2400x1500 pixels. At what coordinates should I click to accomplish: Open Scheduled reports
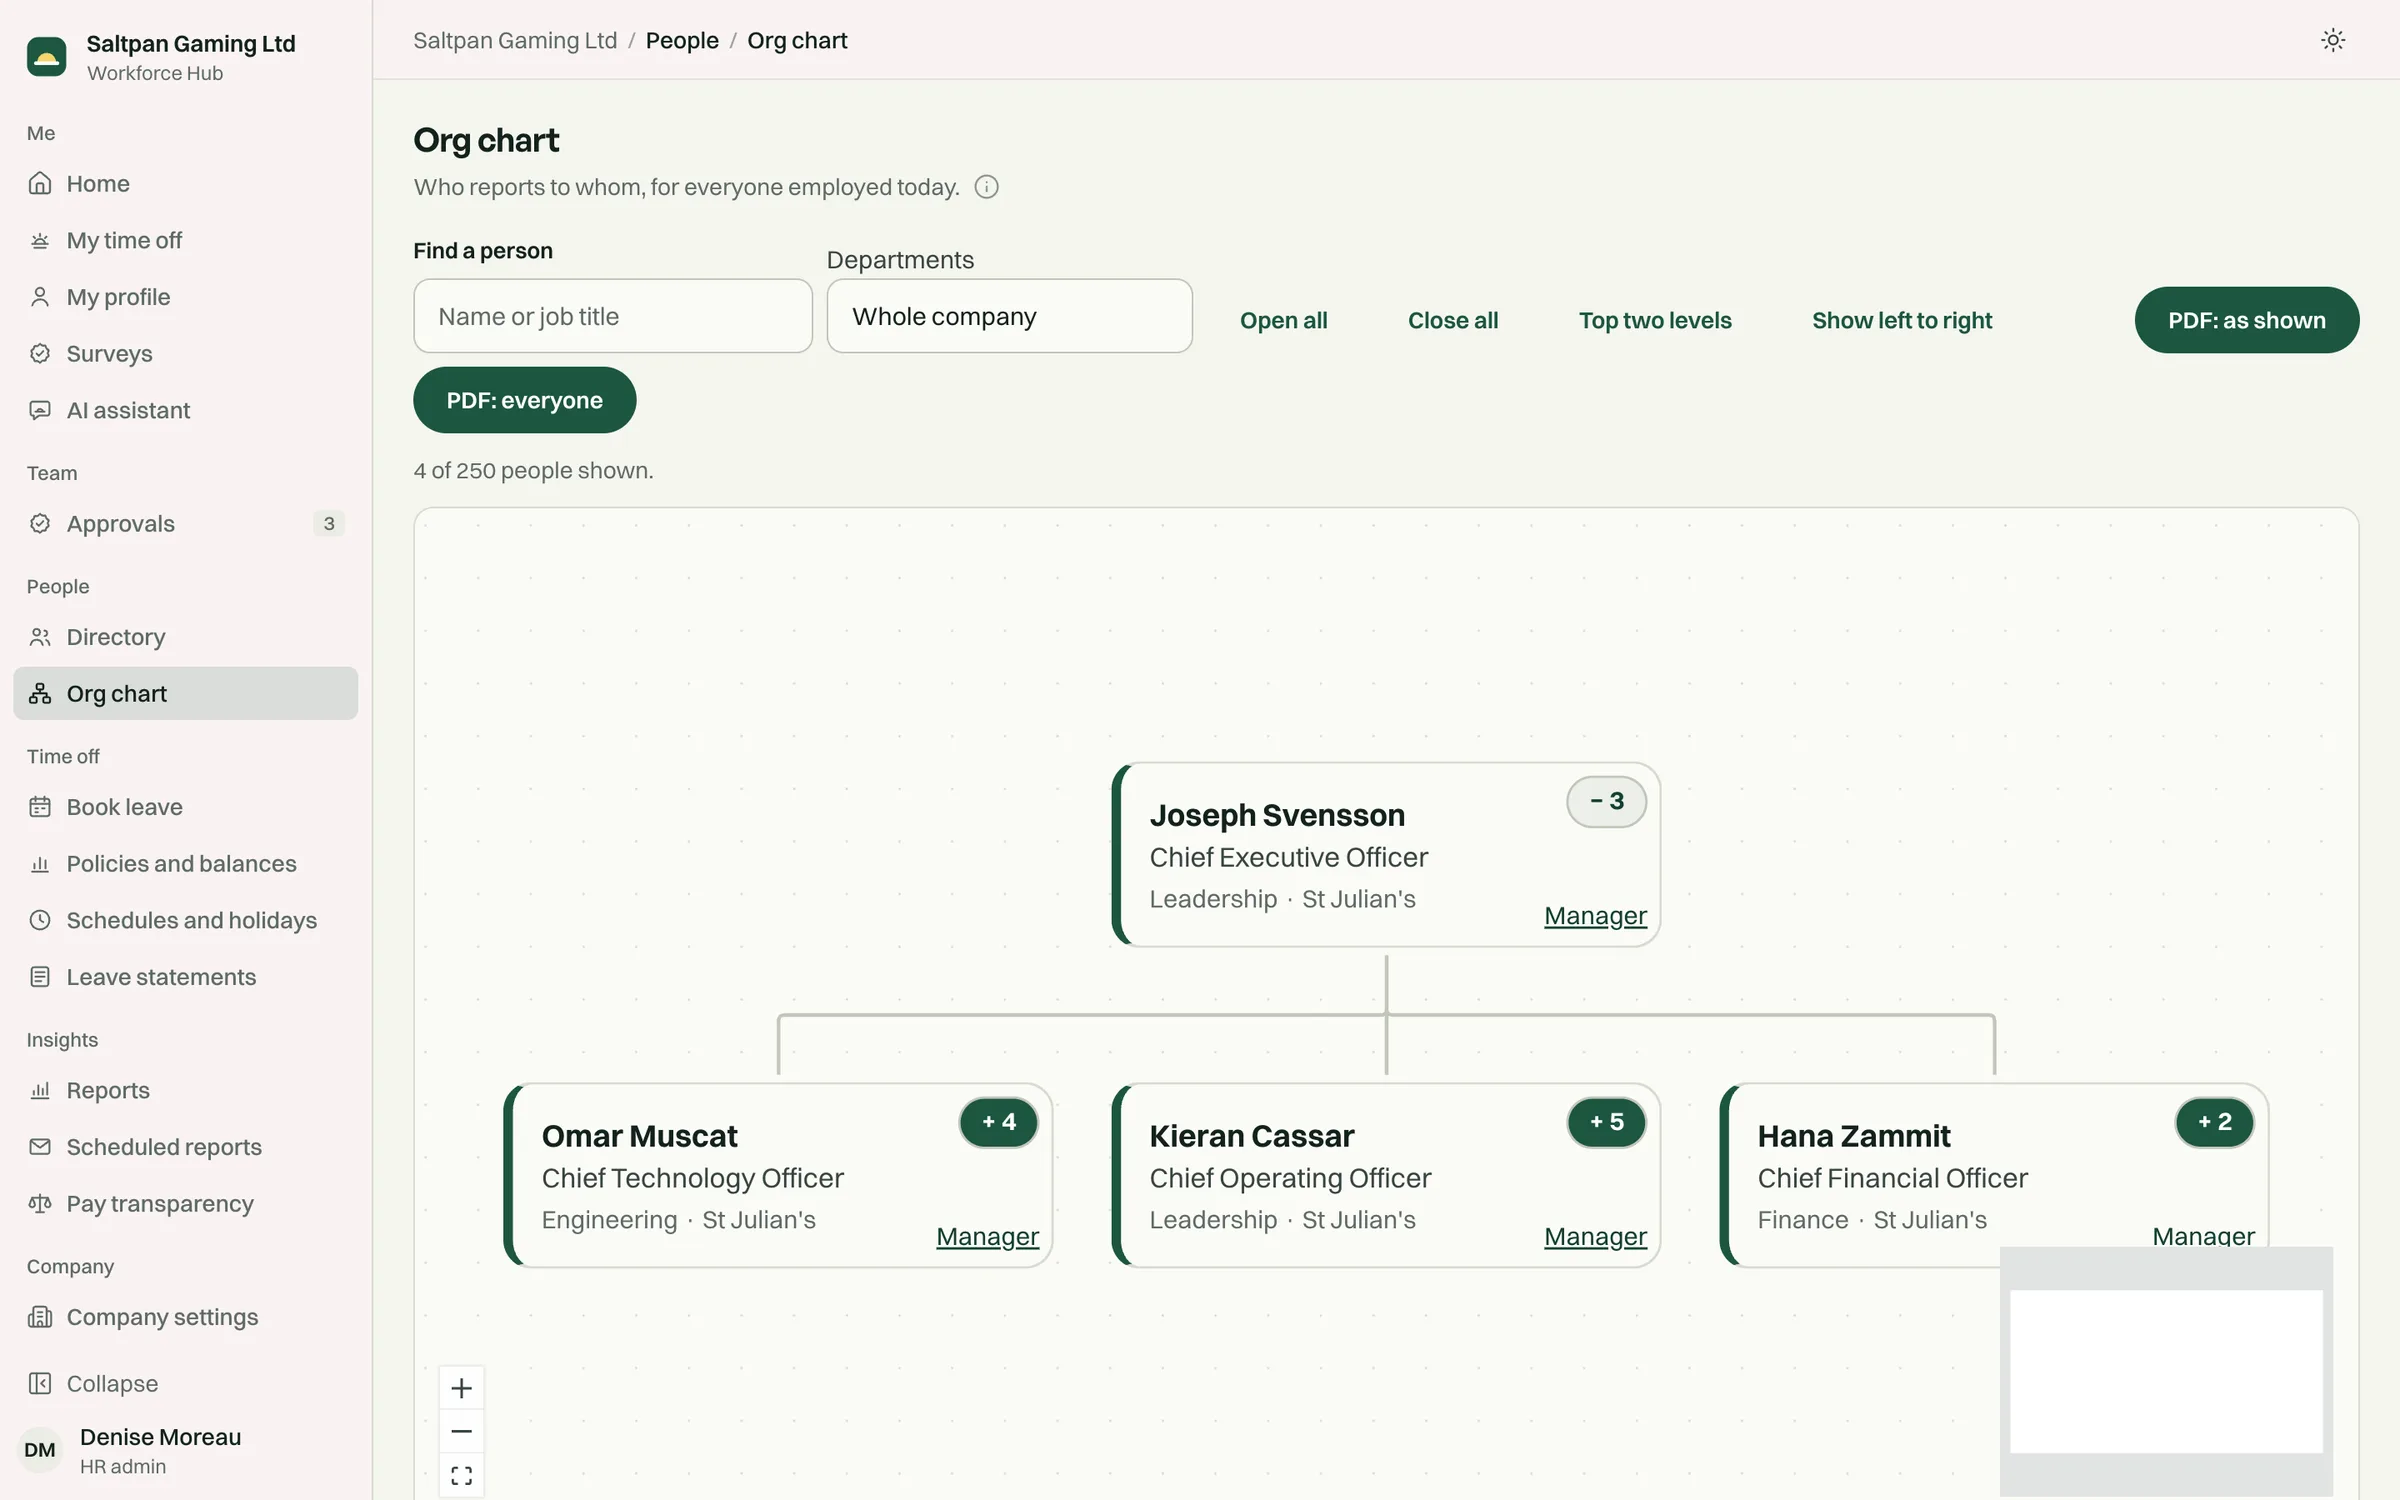pos(185,1147)
